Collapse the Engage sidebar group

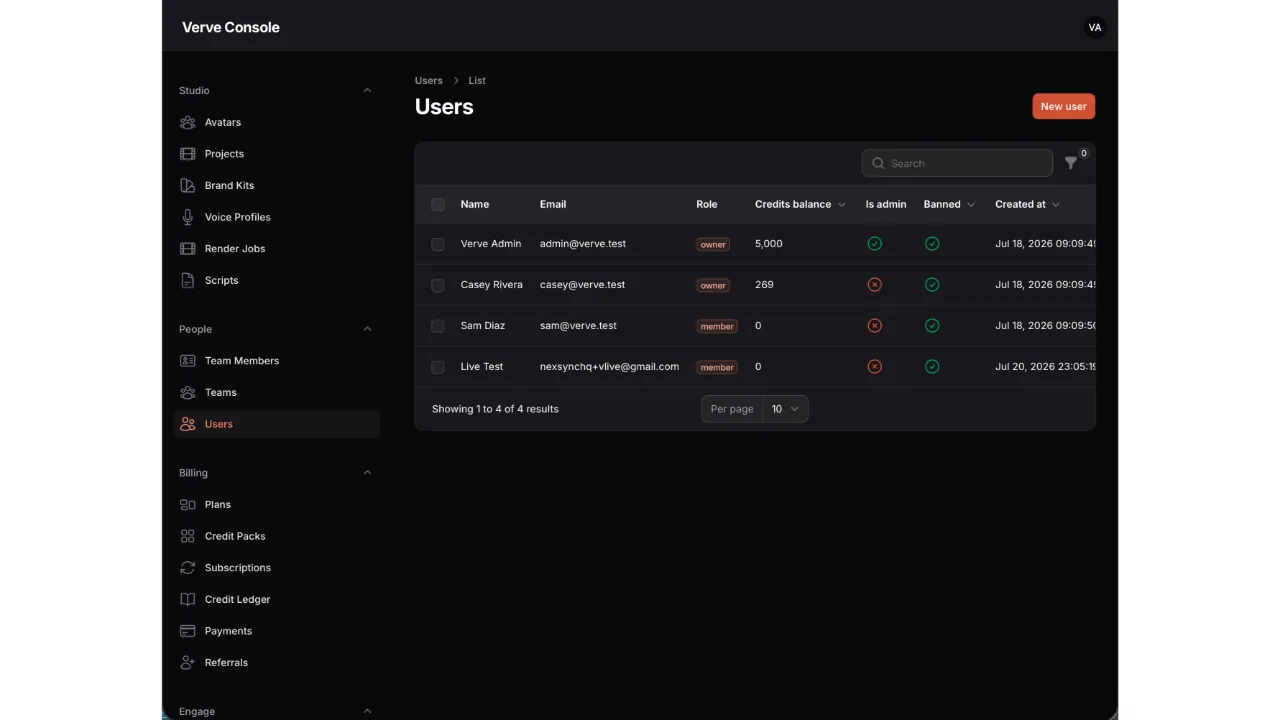[x=367, y=711]
